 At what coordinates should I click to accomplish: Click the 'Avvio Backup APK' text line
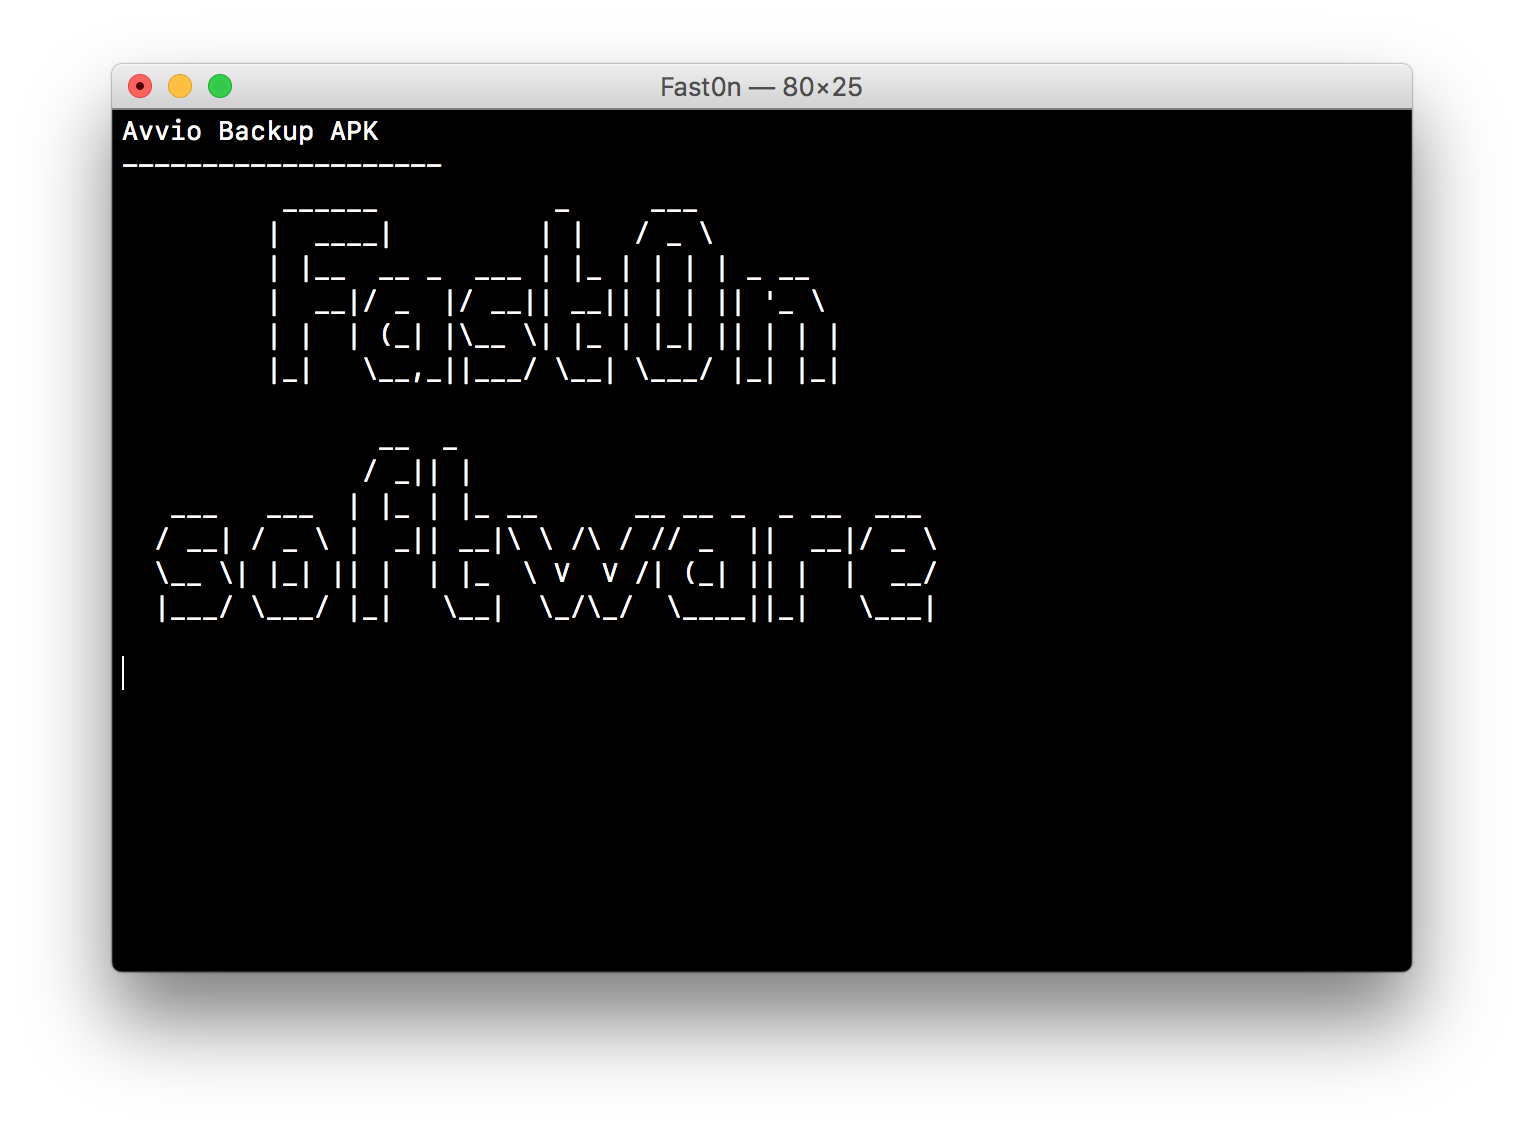pyautogui.click(x=250, y=131)
